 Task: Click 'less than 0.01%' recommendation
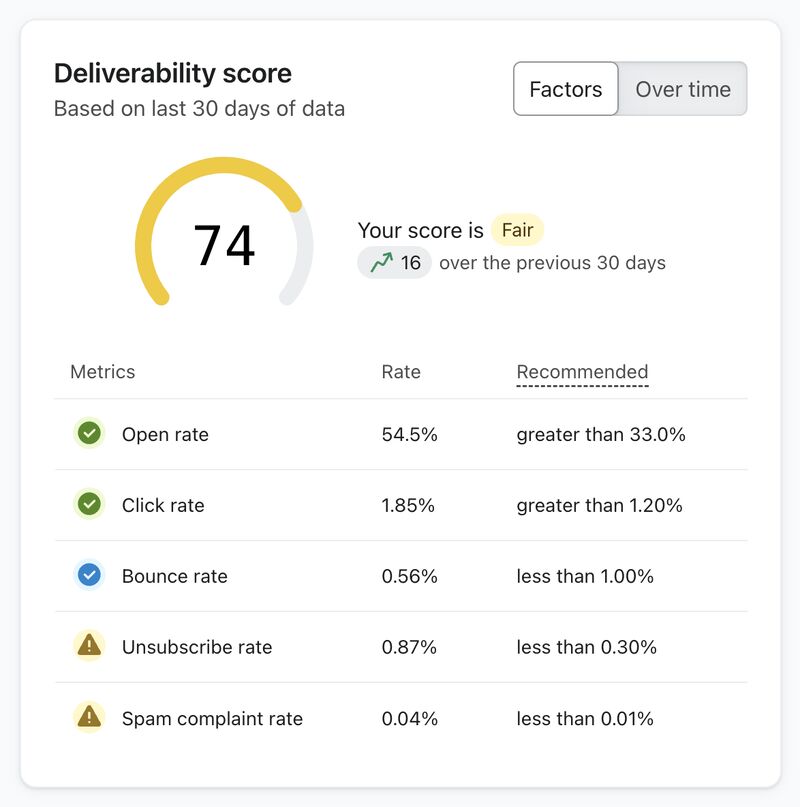click(x=585, y=718)
